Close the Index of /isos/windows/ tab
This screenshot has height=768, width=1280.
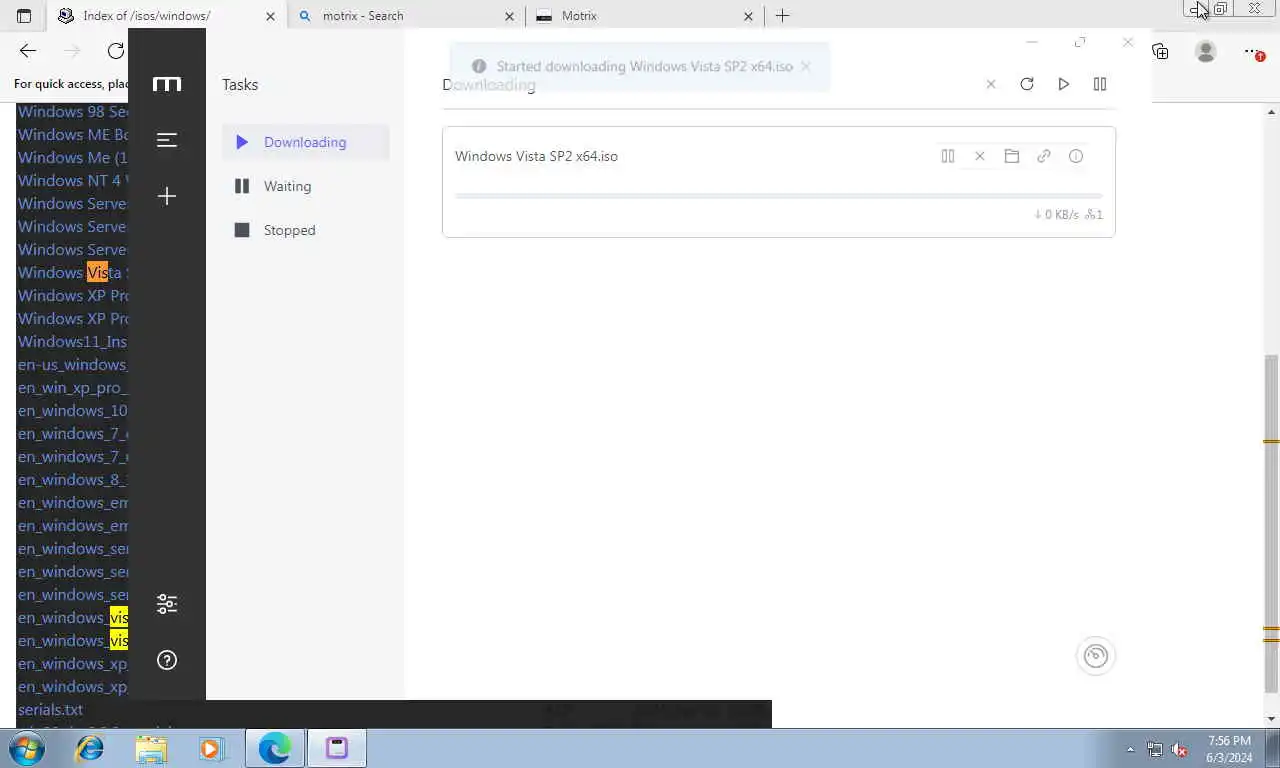pyautogui.click(x=270, y=16)
